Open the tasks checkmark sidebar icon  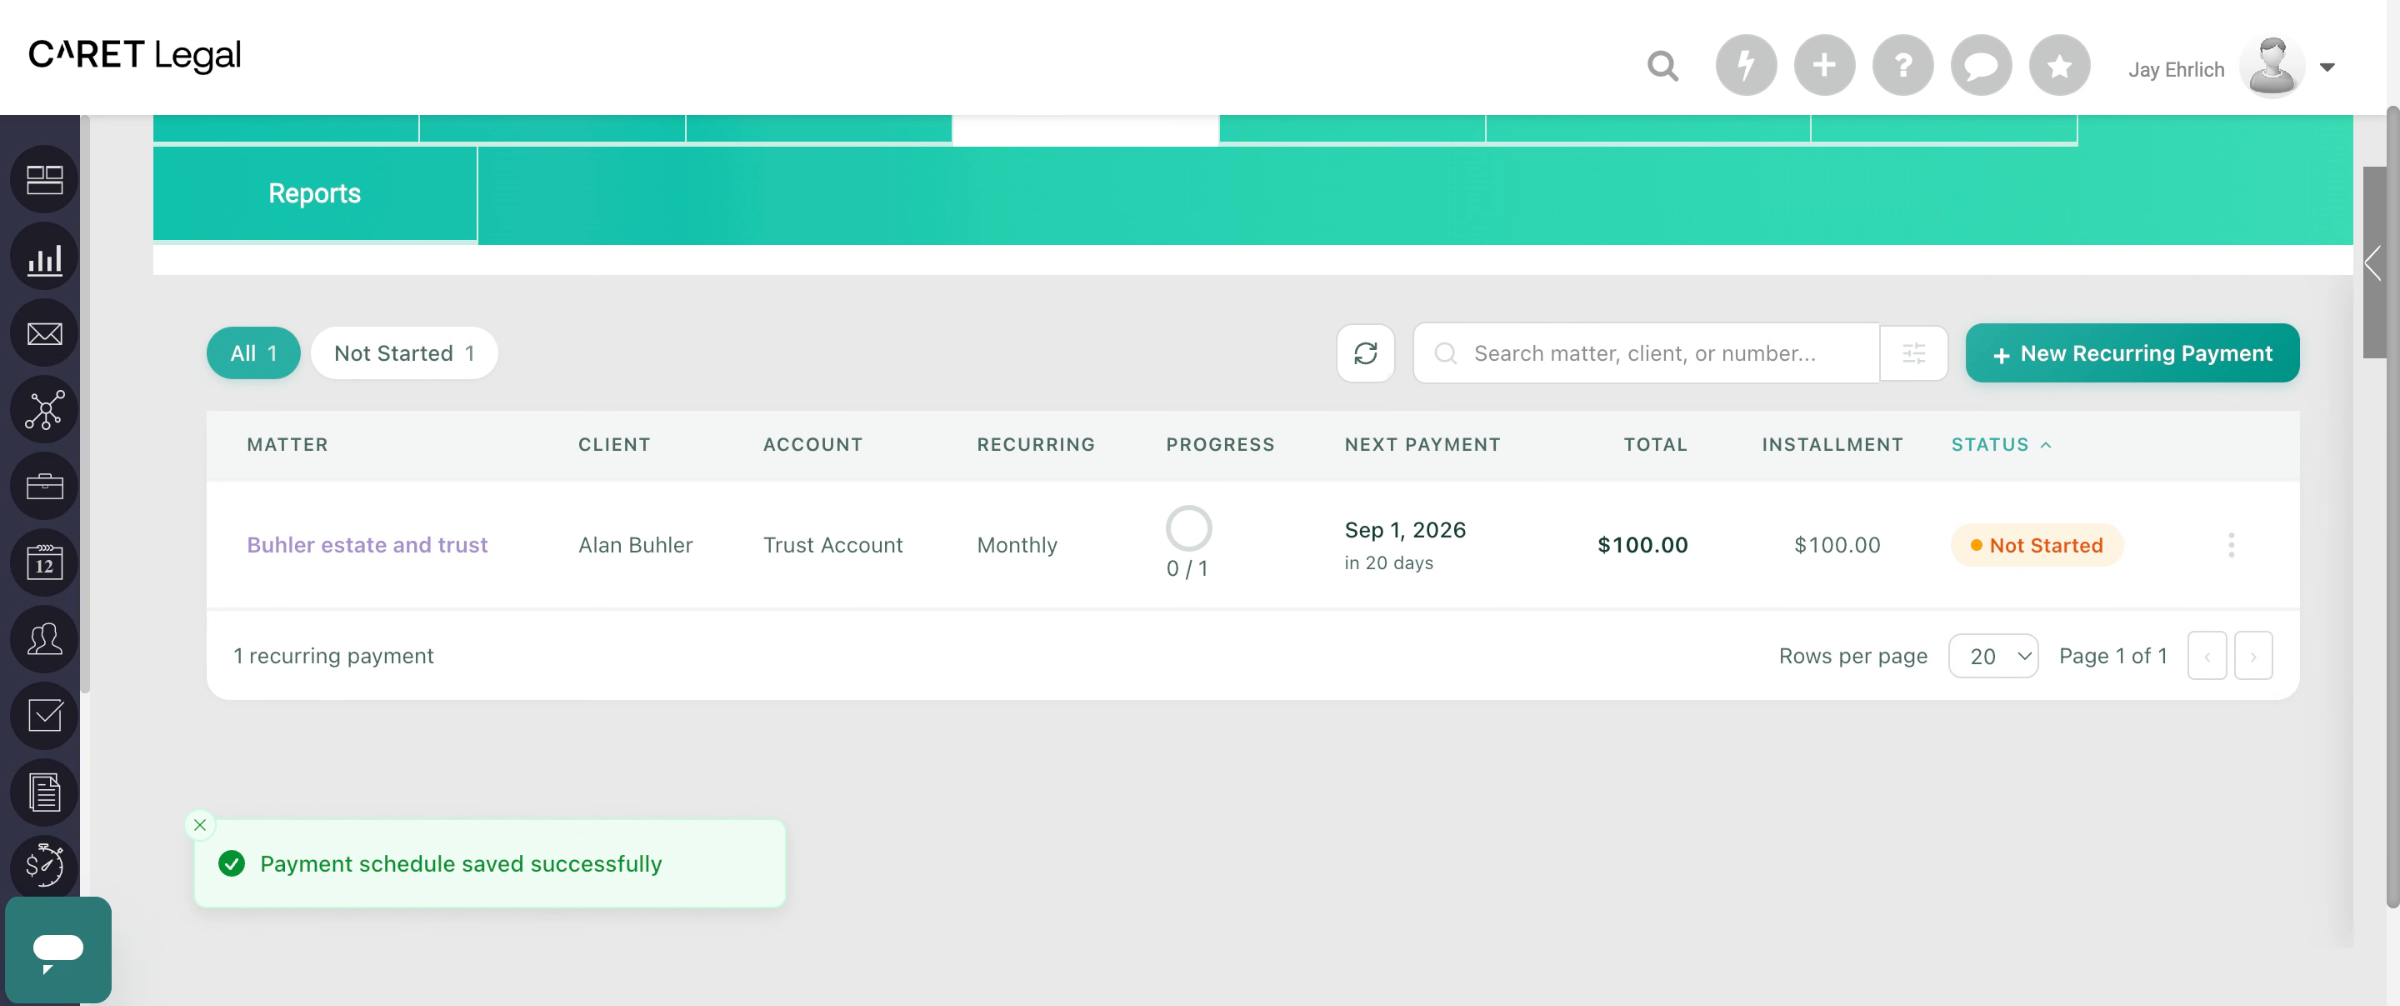44,716
